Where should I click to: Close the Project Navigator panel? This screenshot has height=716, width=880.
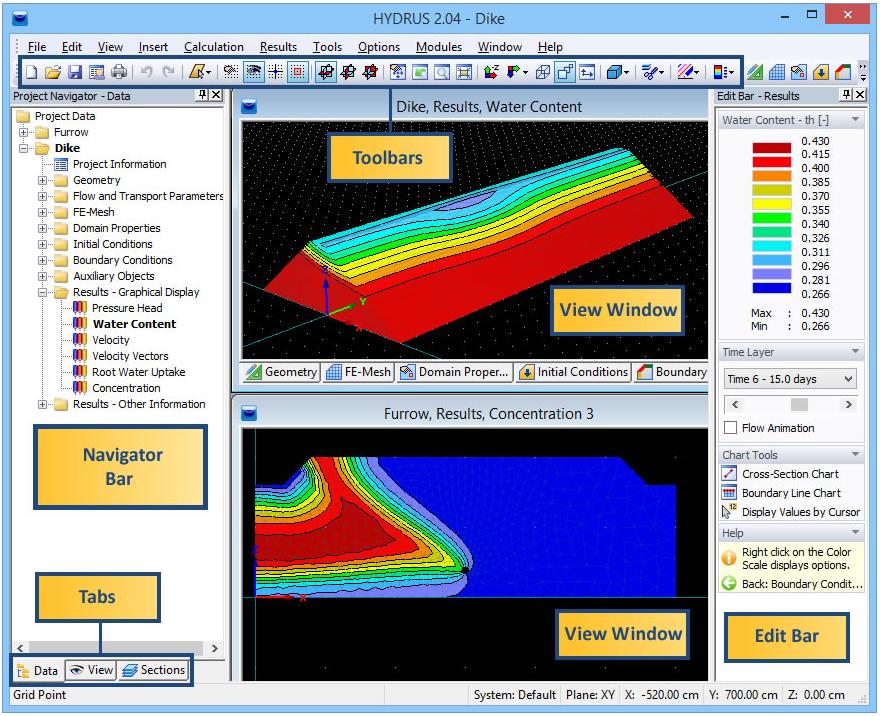(x=216, y=95)
